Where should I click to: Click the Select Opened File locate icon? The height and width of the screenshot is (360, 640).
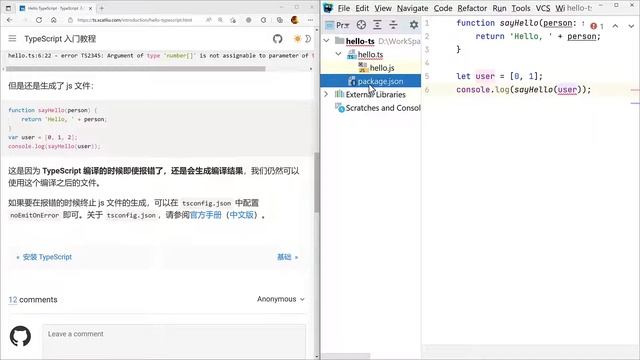click(x=361, y=25)
